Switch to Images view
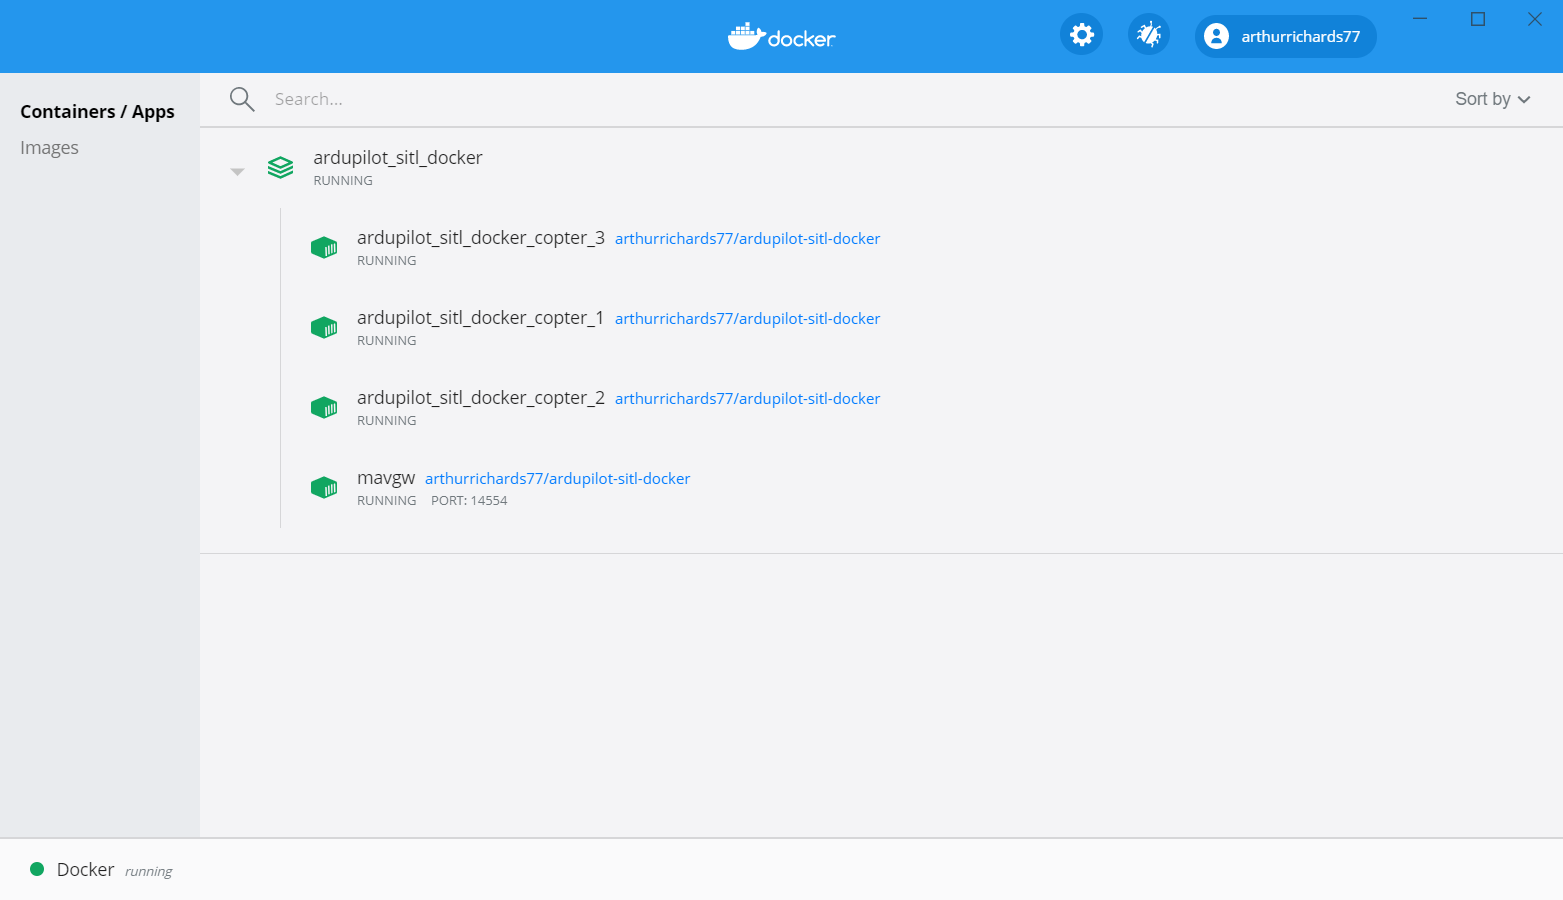This screenshot has width=1563, height=900. tap(49, 148)
